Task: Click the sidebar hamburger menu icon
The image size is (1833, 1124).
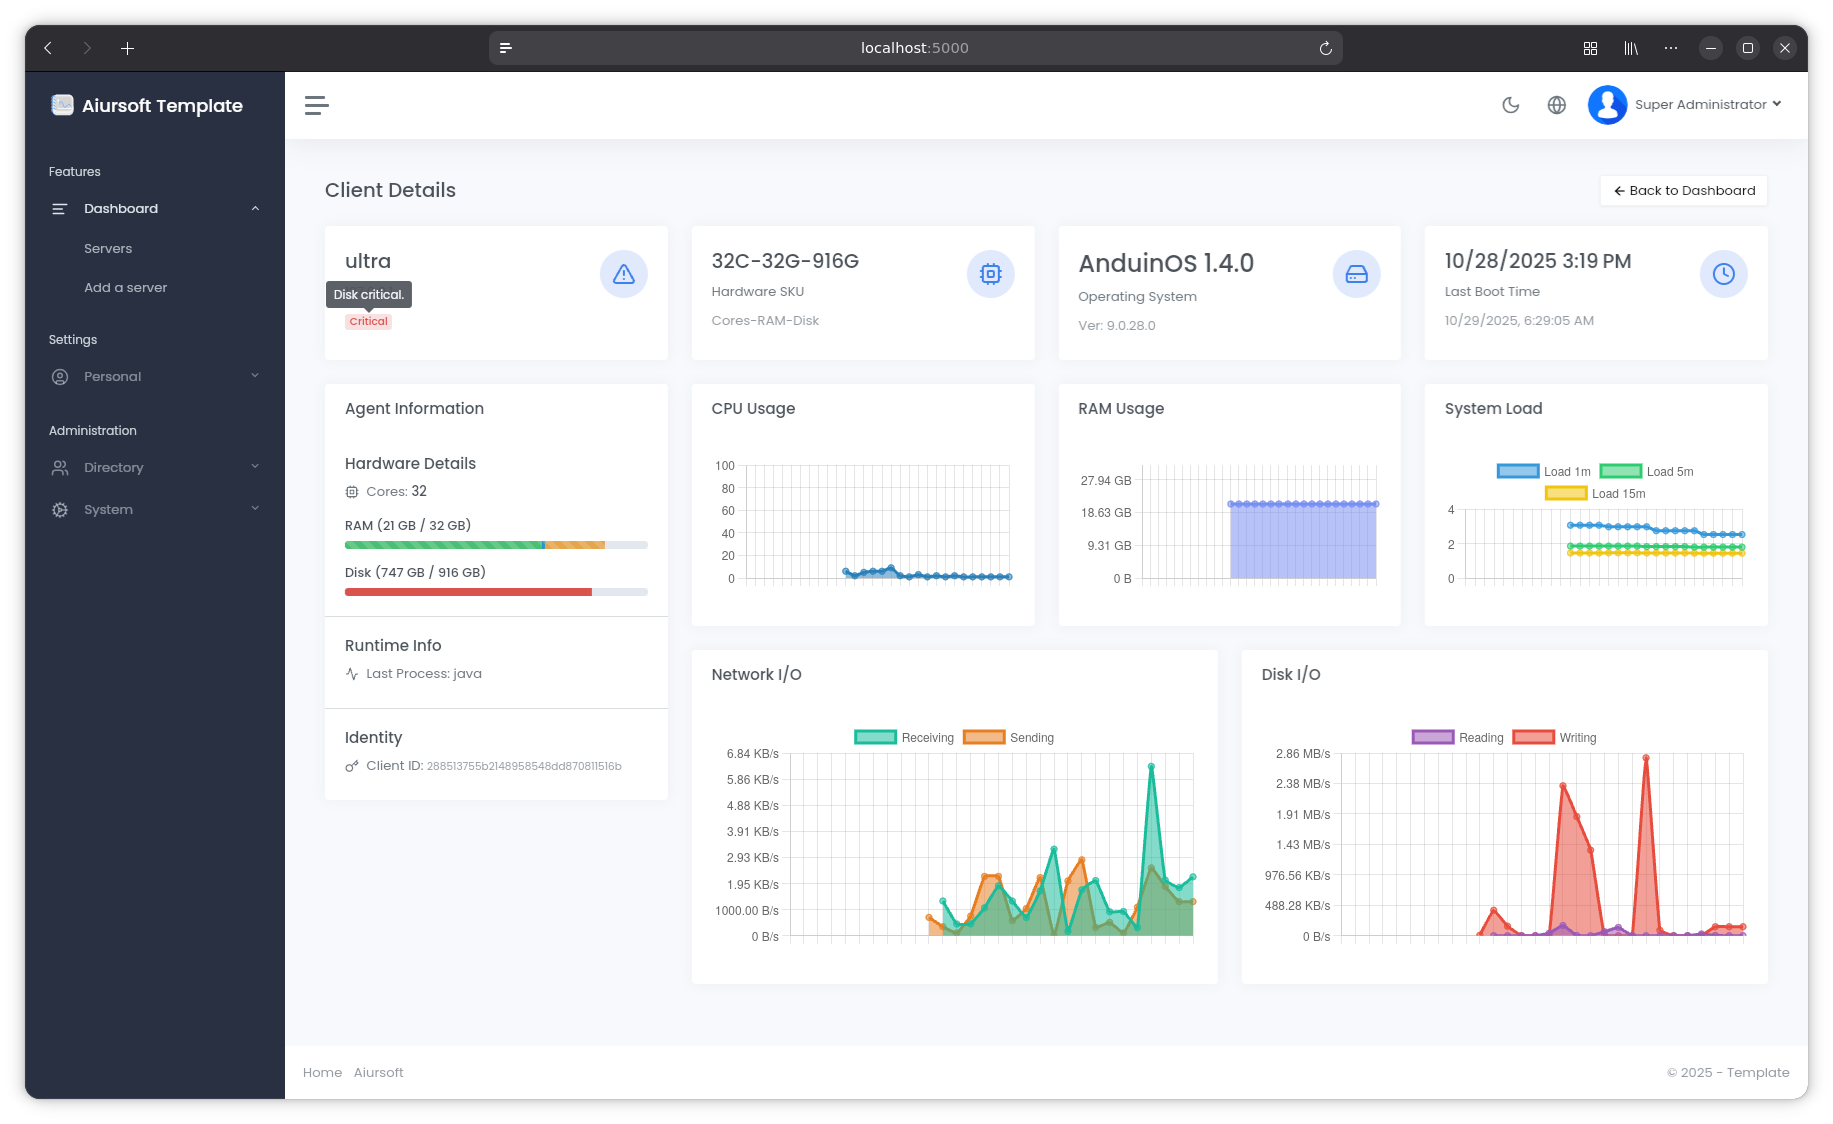Action: (x=316, y=105)
